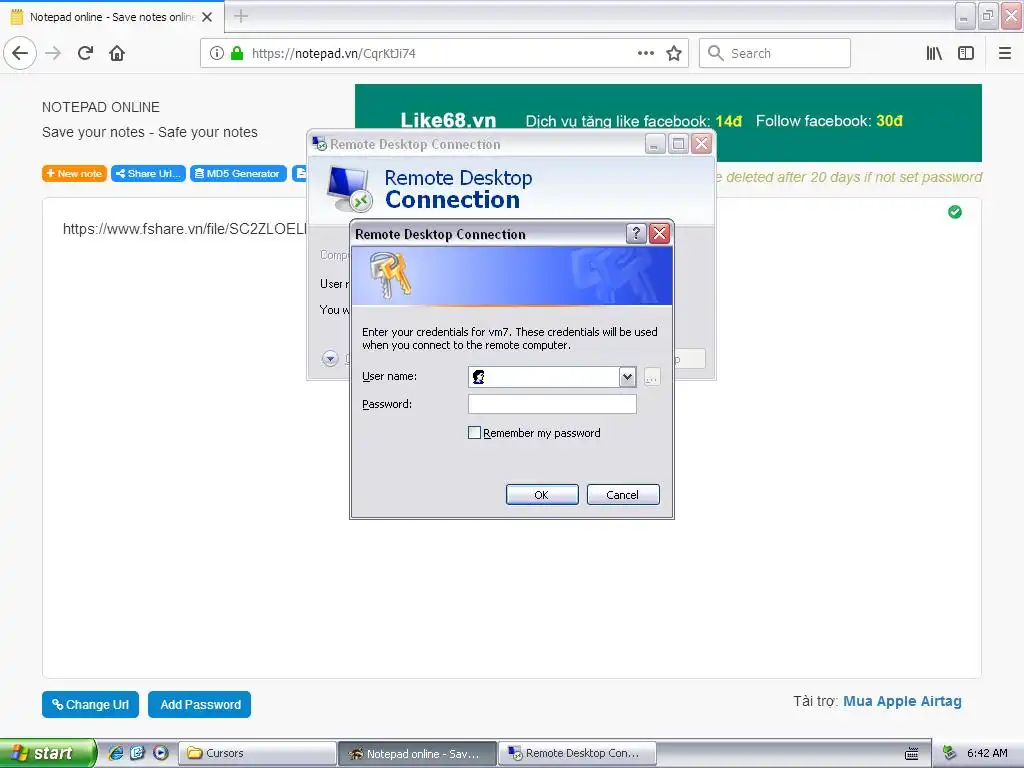
Task: Click the Add Password button
Action: 200,704
